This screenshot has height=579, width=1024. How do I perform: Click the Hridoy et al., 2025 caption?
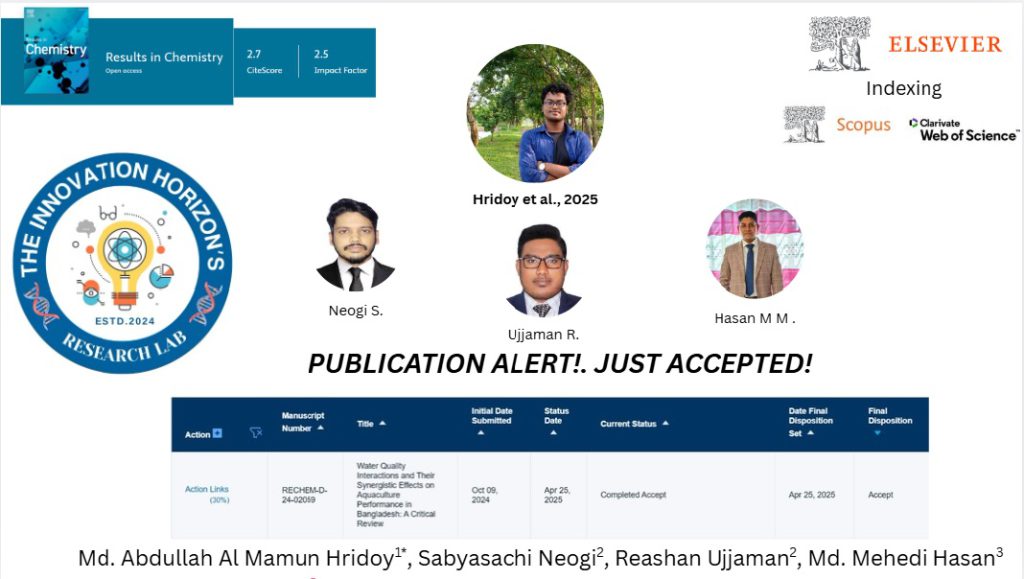coord(535,199)
